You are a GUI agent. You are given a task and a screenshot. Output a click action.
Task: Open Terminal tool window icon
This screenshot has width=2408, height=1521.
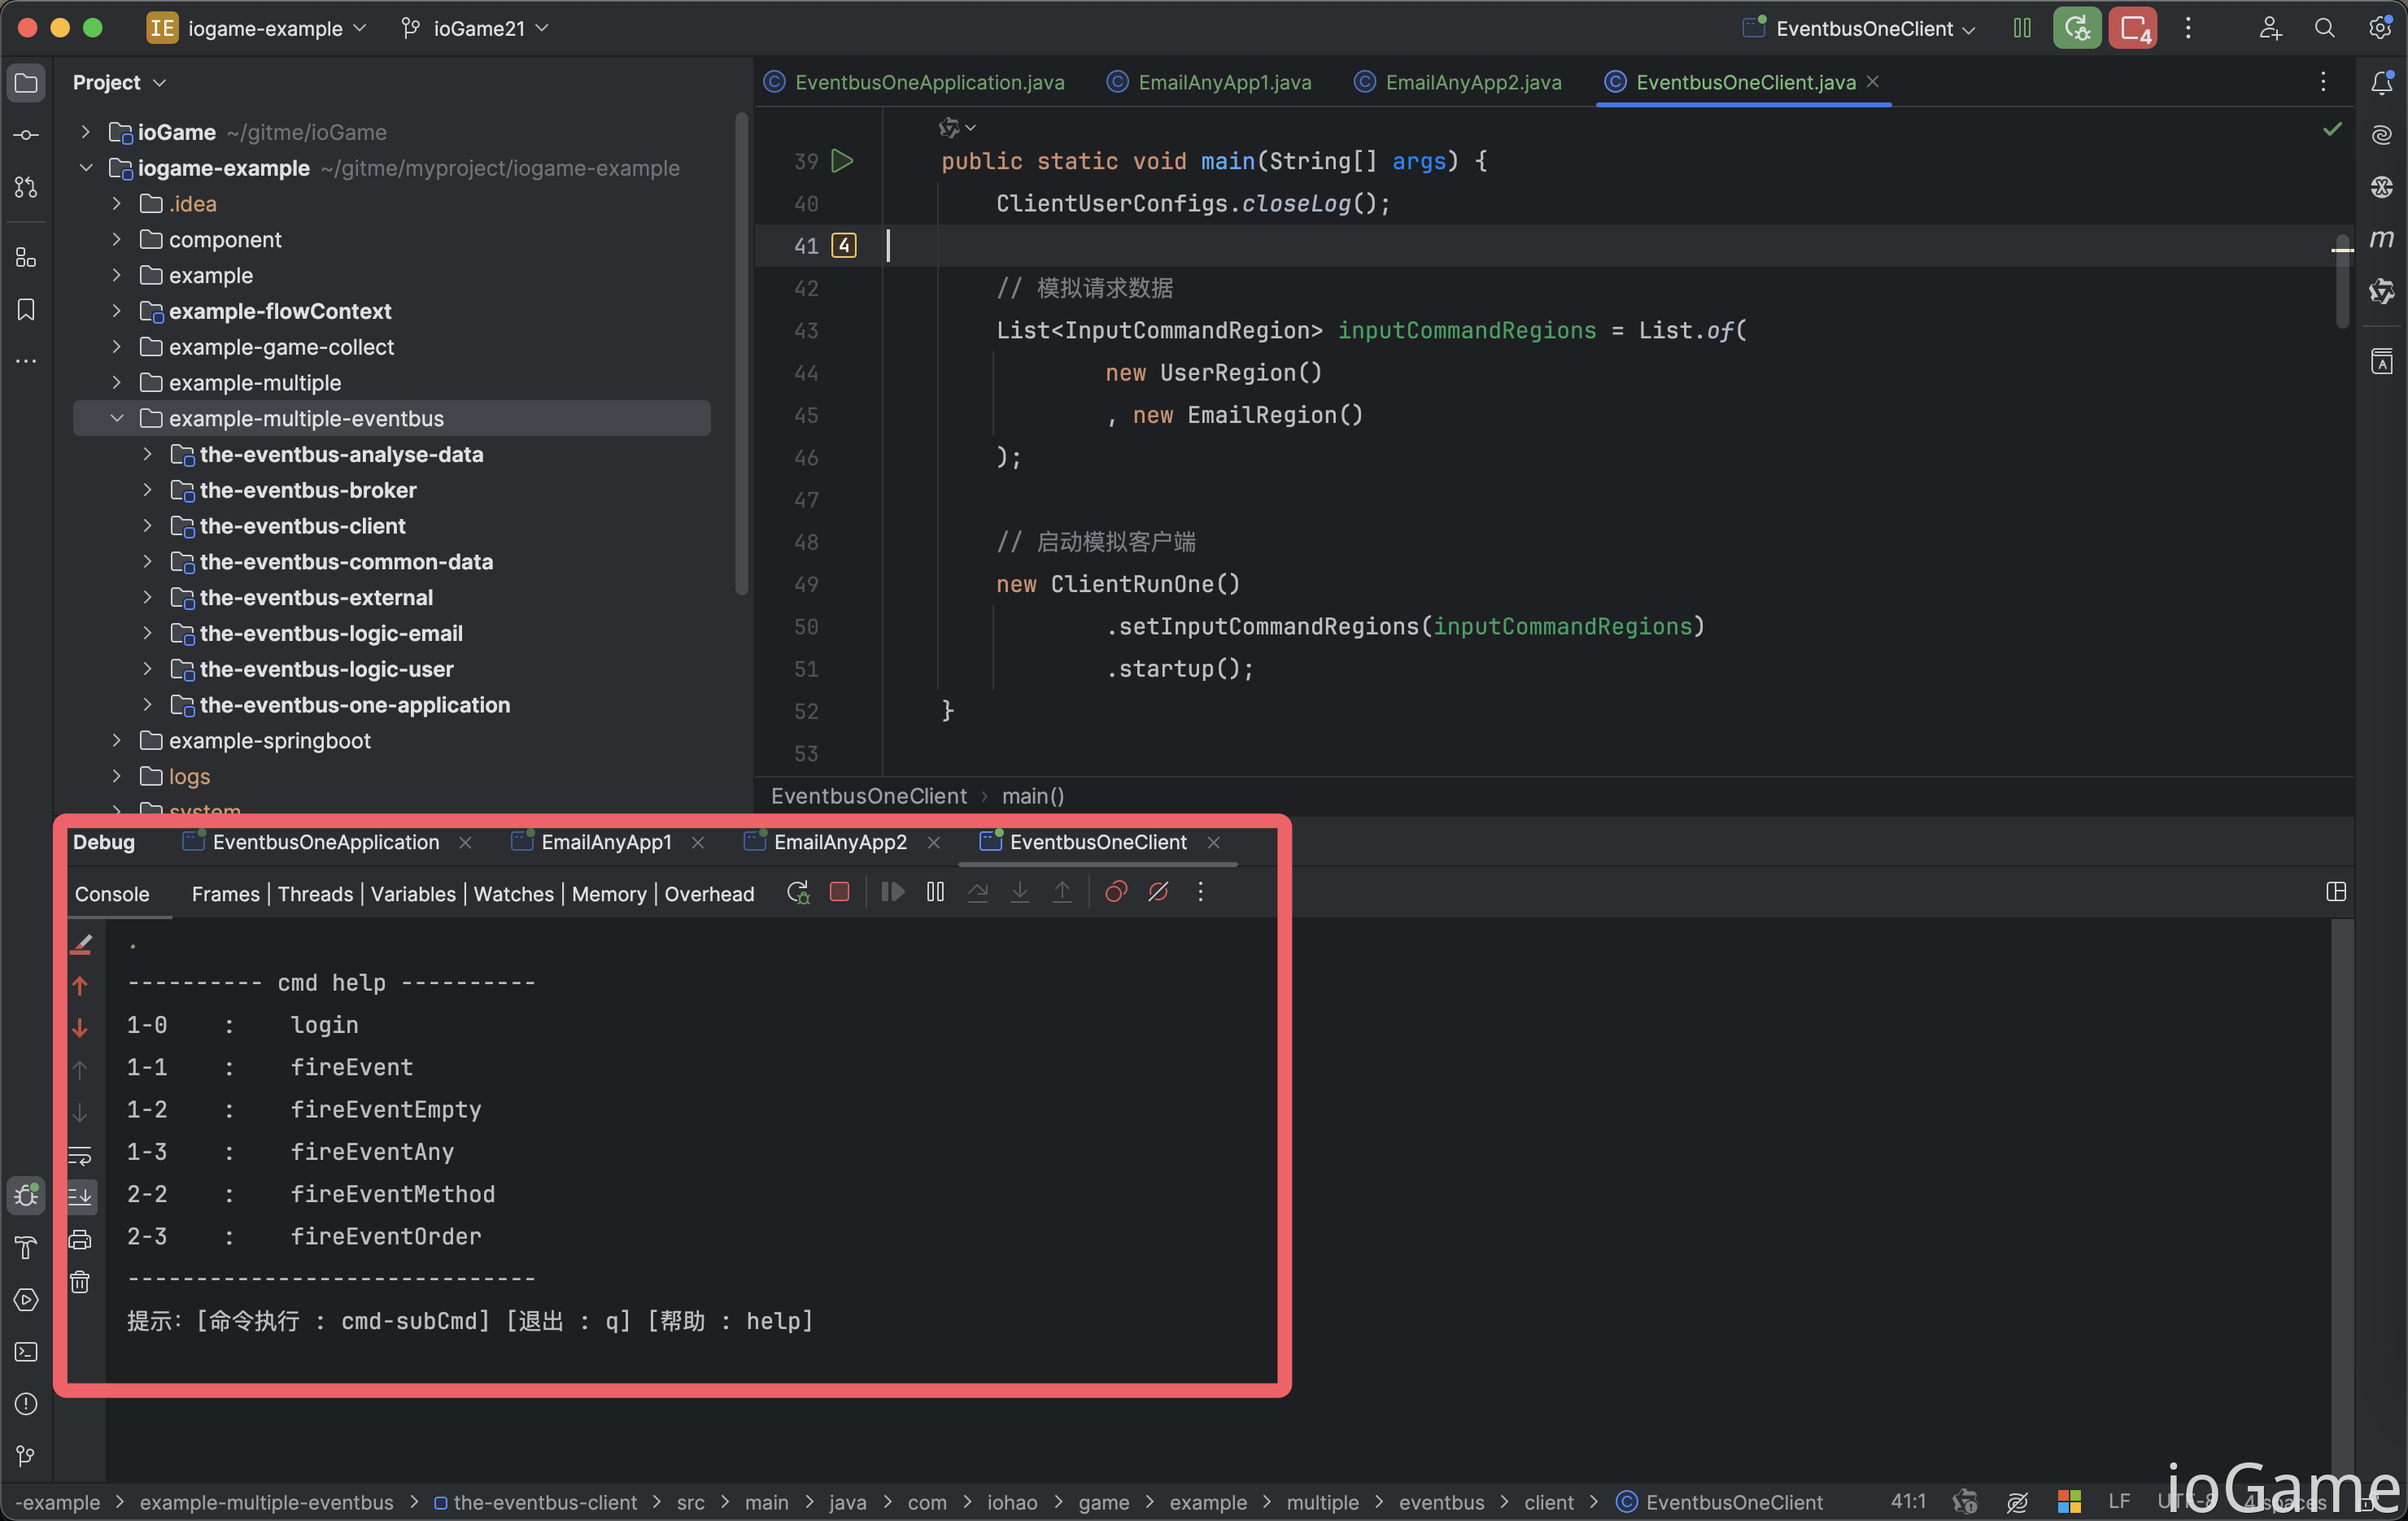click(x=27, y=1352)
